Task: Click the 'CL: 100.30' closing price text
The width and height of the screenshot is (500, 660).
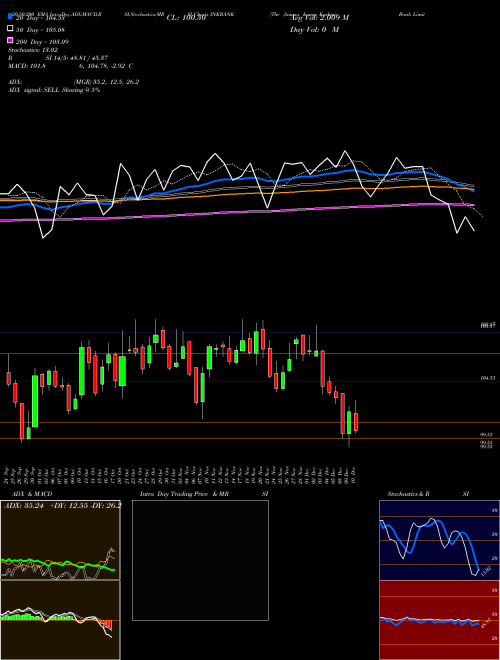Action: click(186, 18)
